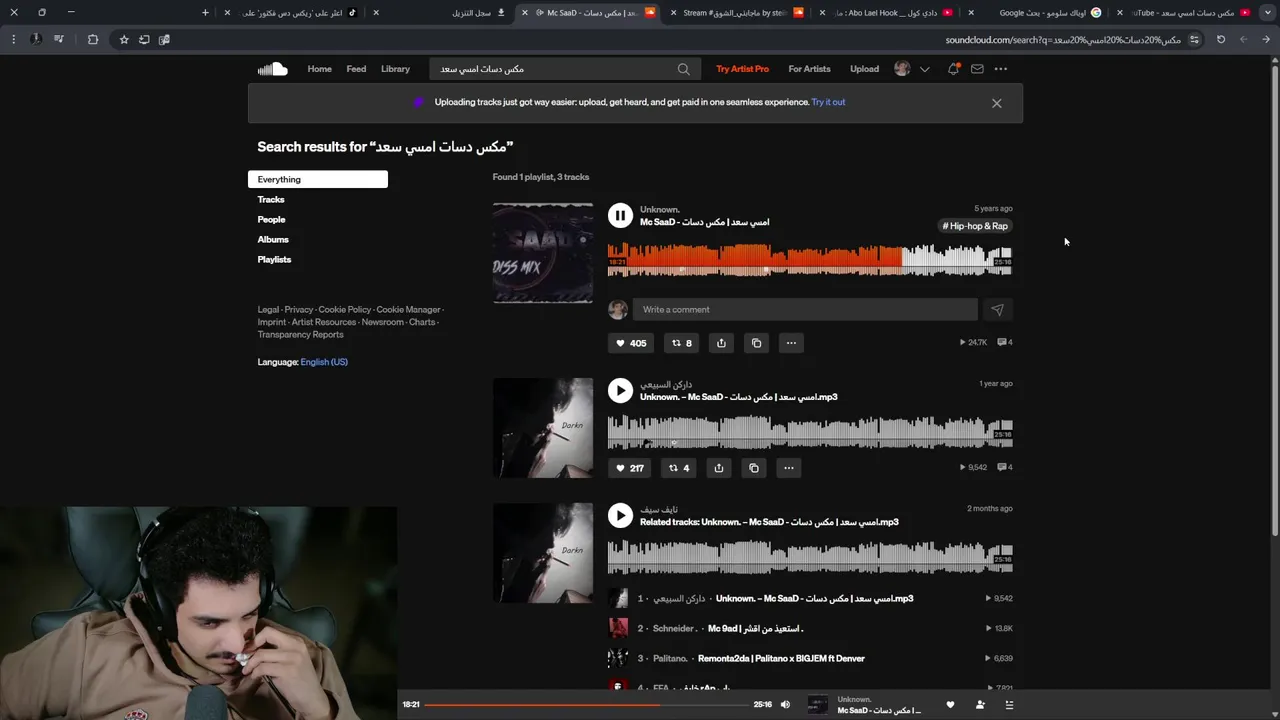The image size is (1280, 720).
Task: Filter results by Playlists
Action: pyautogui.click(x=274, y=259)
